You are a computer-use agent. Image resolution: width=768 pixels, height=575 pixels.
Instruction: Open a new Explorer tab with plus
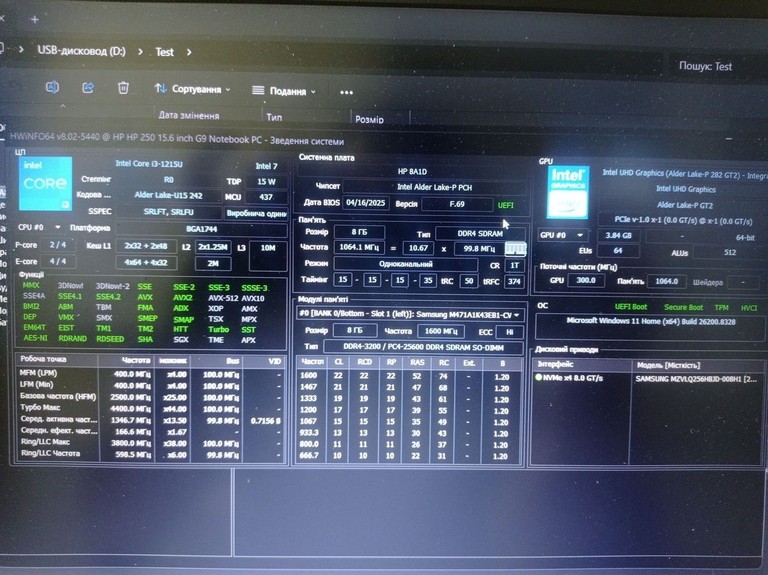click(34, 20)
